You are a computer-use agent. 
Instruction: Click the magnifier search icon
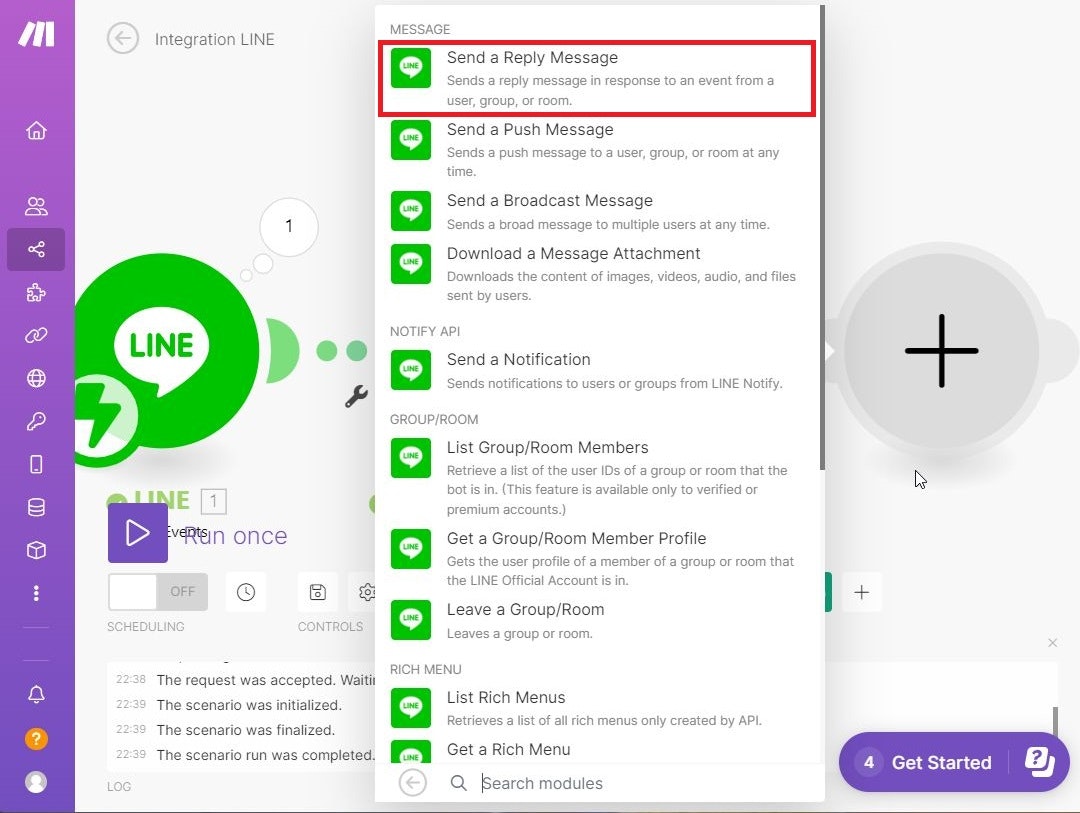point(458,783)
